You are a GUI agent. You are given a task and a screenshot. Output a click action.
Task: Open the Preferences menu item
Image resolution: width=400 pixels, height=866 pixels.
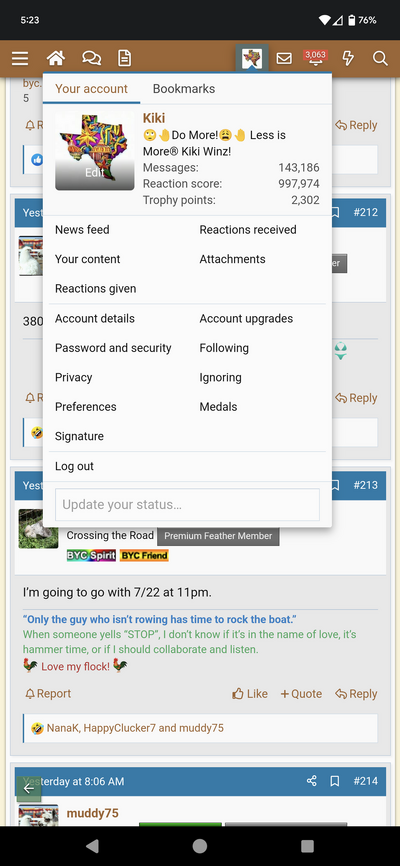point(86,406)
